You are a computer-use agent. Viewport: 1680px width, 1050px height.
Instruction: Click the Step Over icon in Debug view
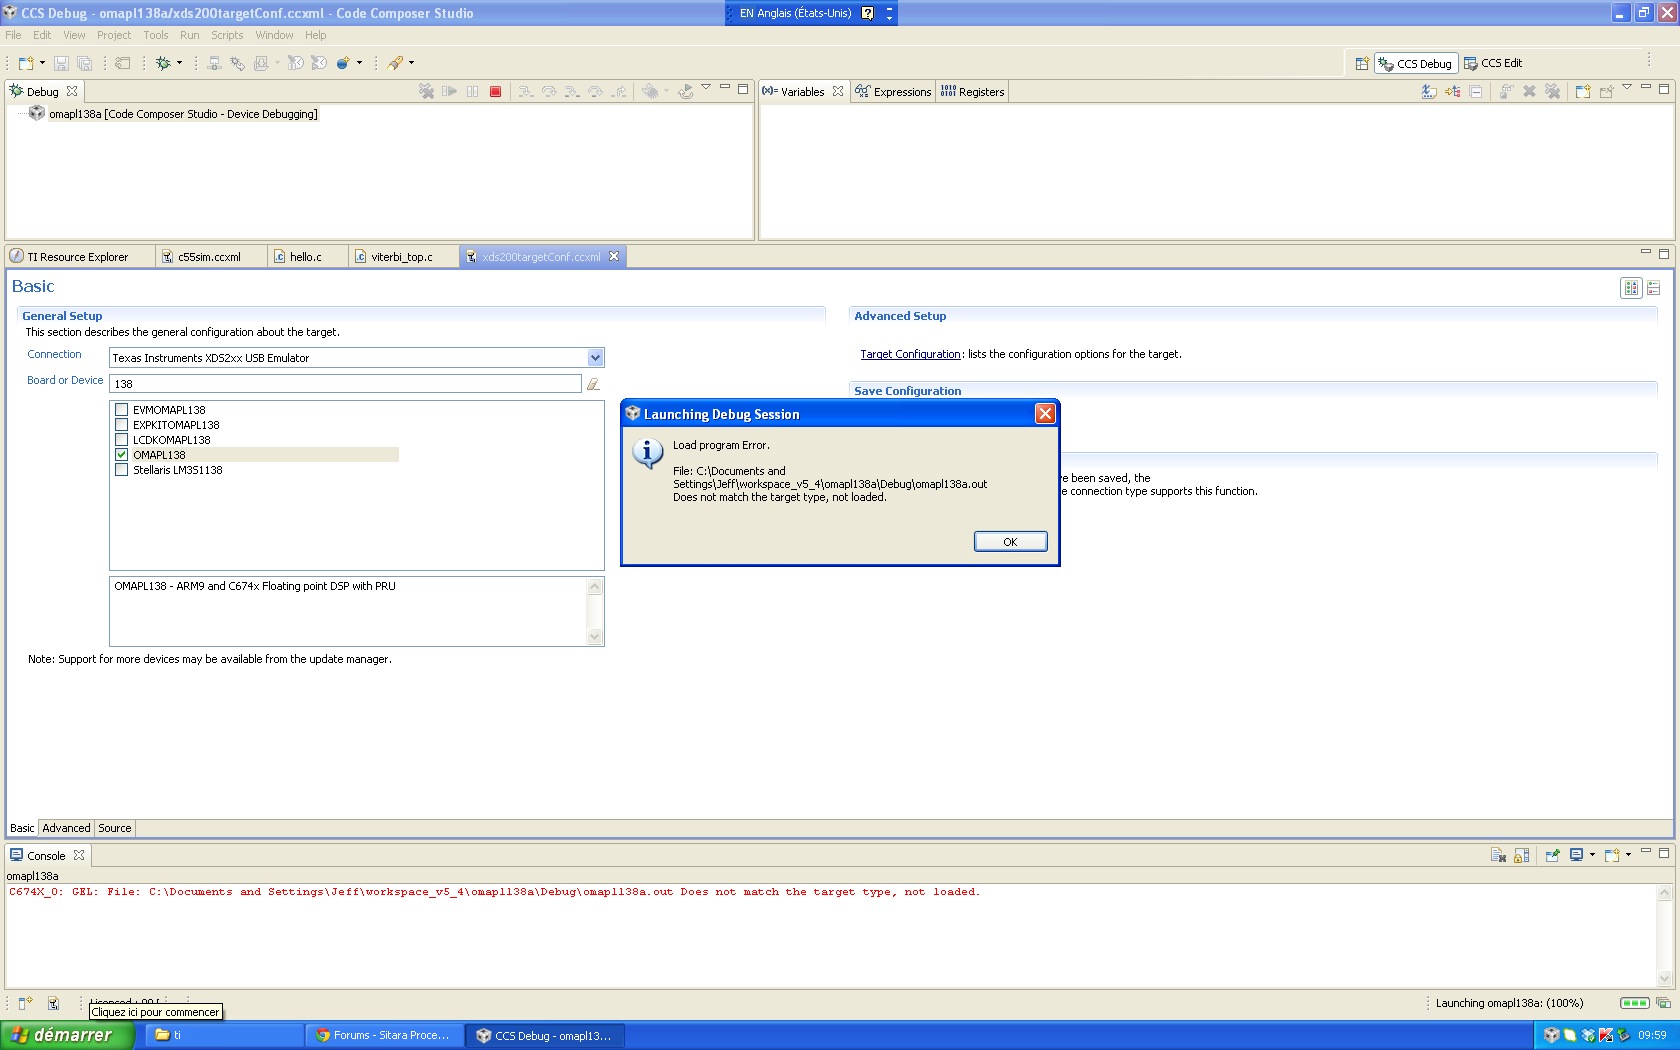[548, 91]
